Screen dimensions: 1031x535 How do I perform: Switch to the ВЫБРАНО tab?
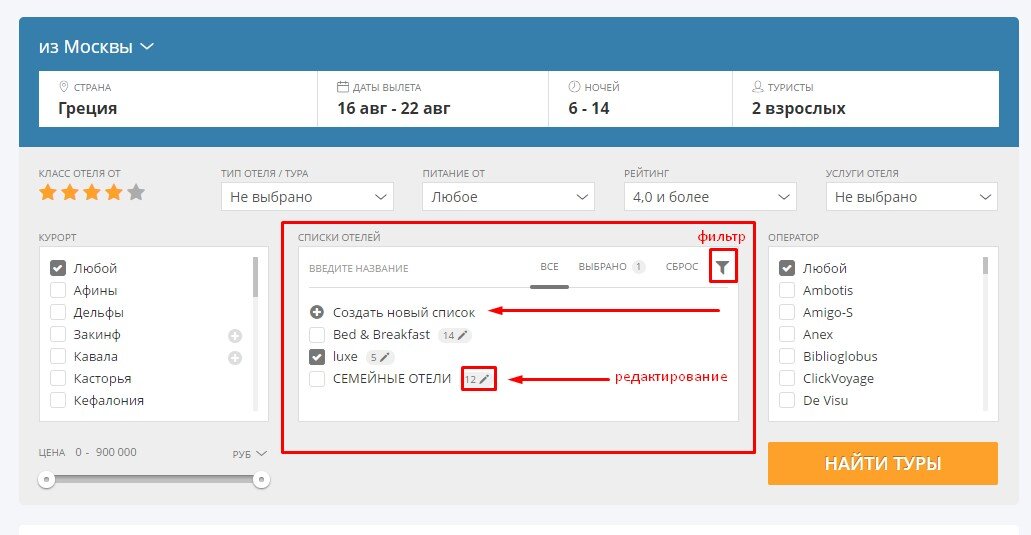(611, 267)
